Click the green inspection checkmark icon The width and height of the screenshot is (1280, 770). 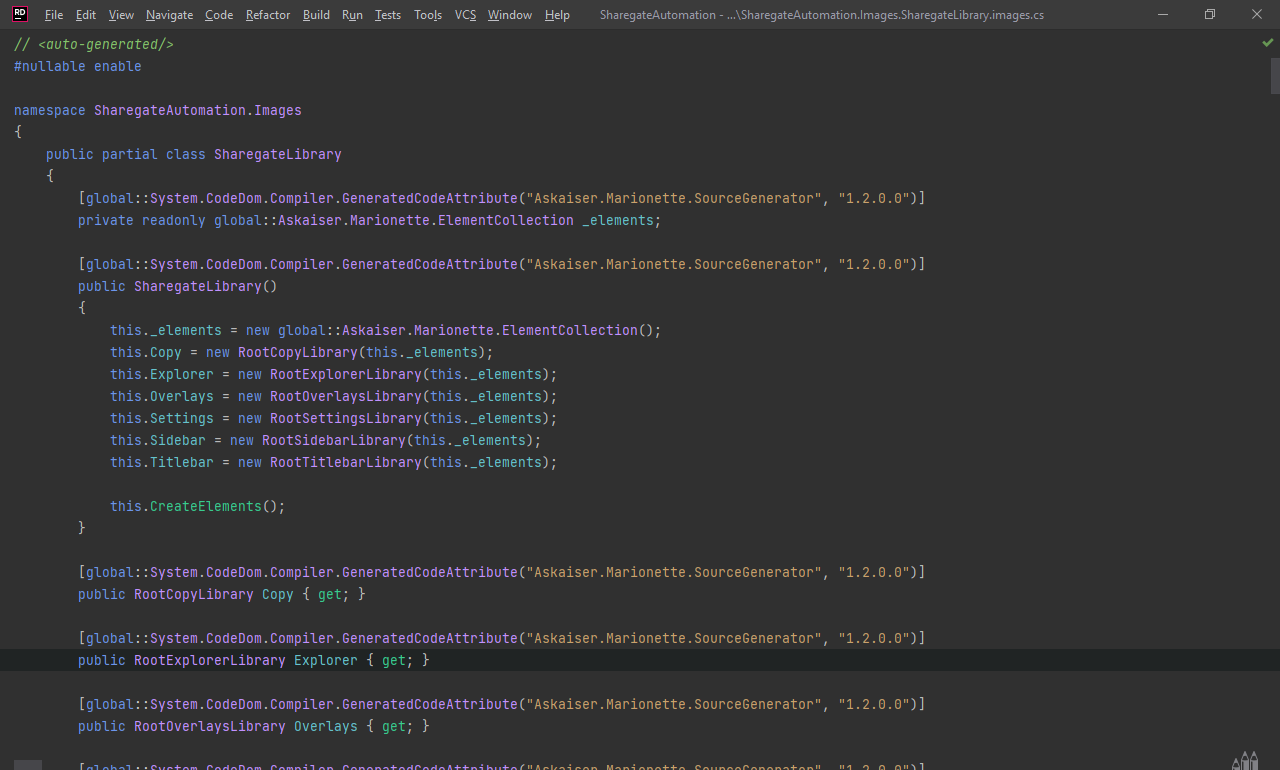click(1268, 43)
